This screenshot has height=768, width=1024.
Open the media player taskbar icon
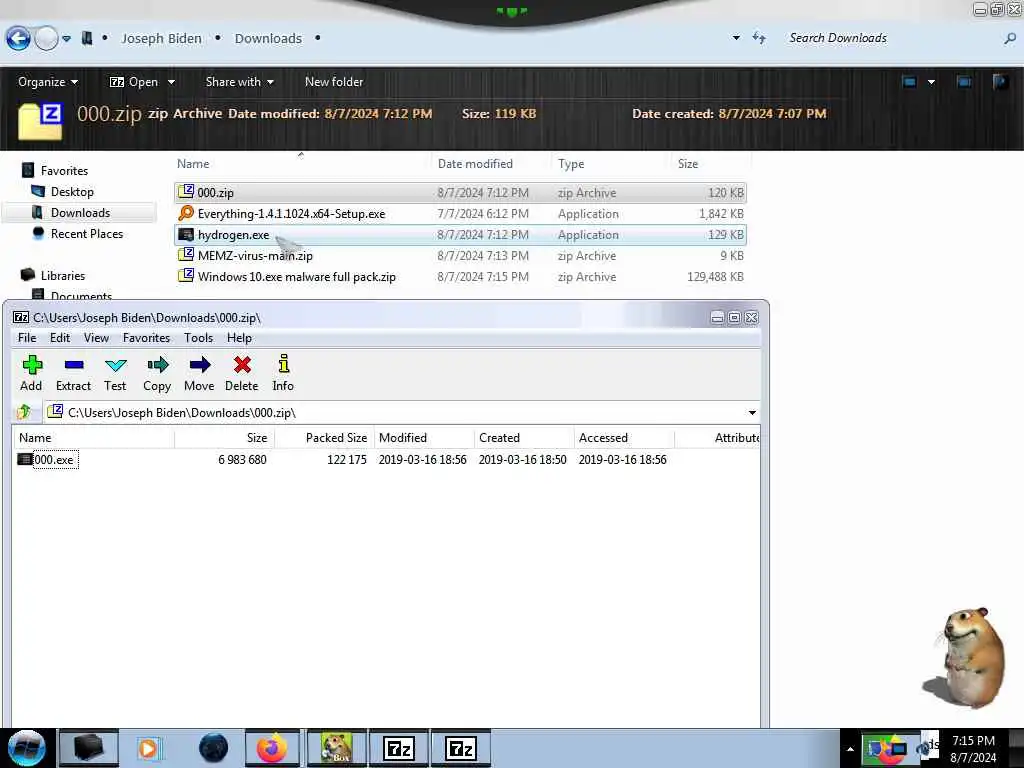click(149, 748)
